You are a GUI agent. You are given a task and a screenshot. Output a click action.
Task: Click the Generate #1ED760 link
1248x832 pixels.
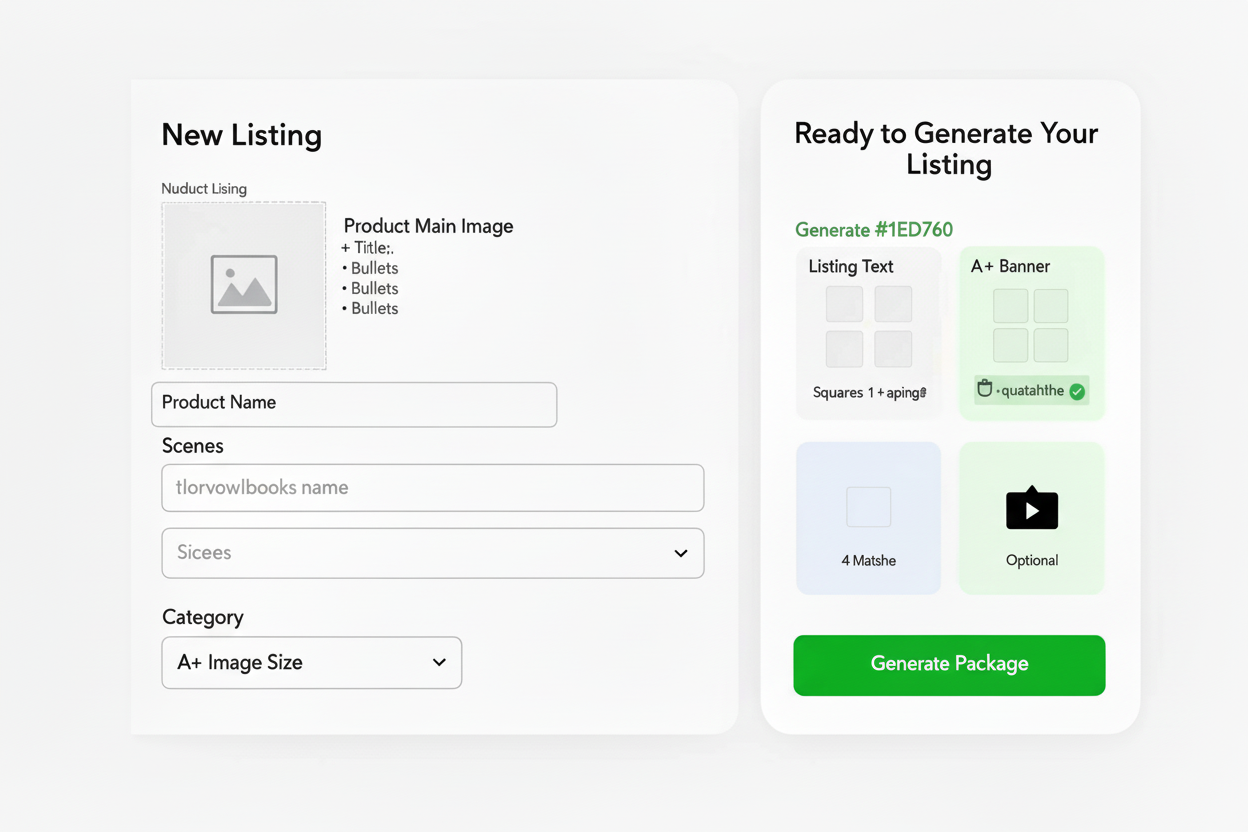(x=873, y=229)
